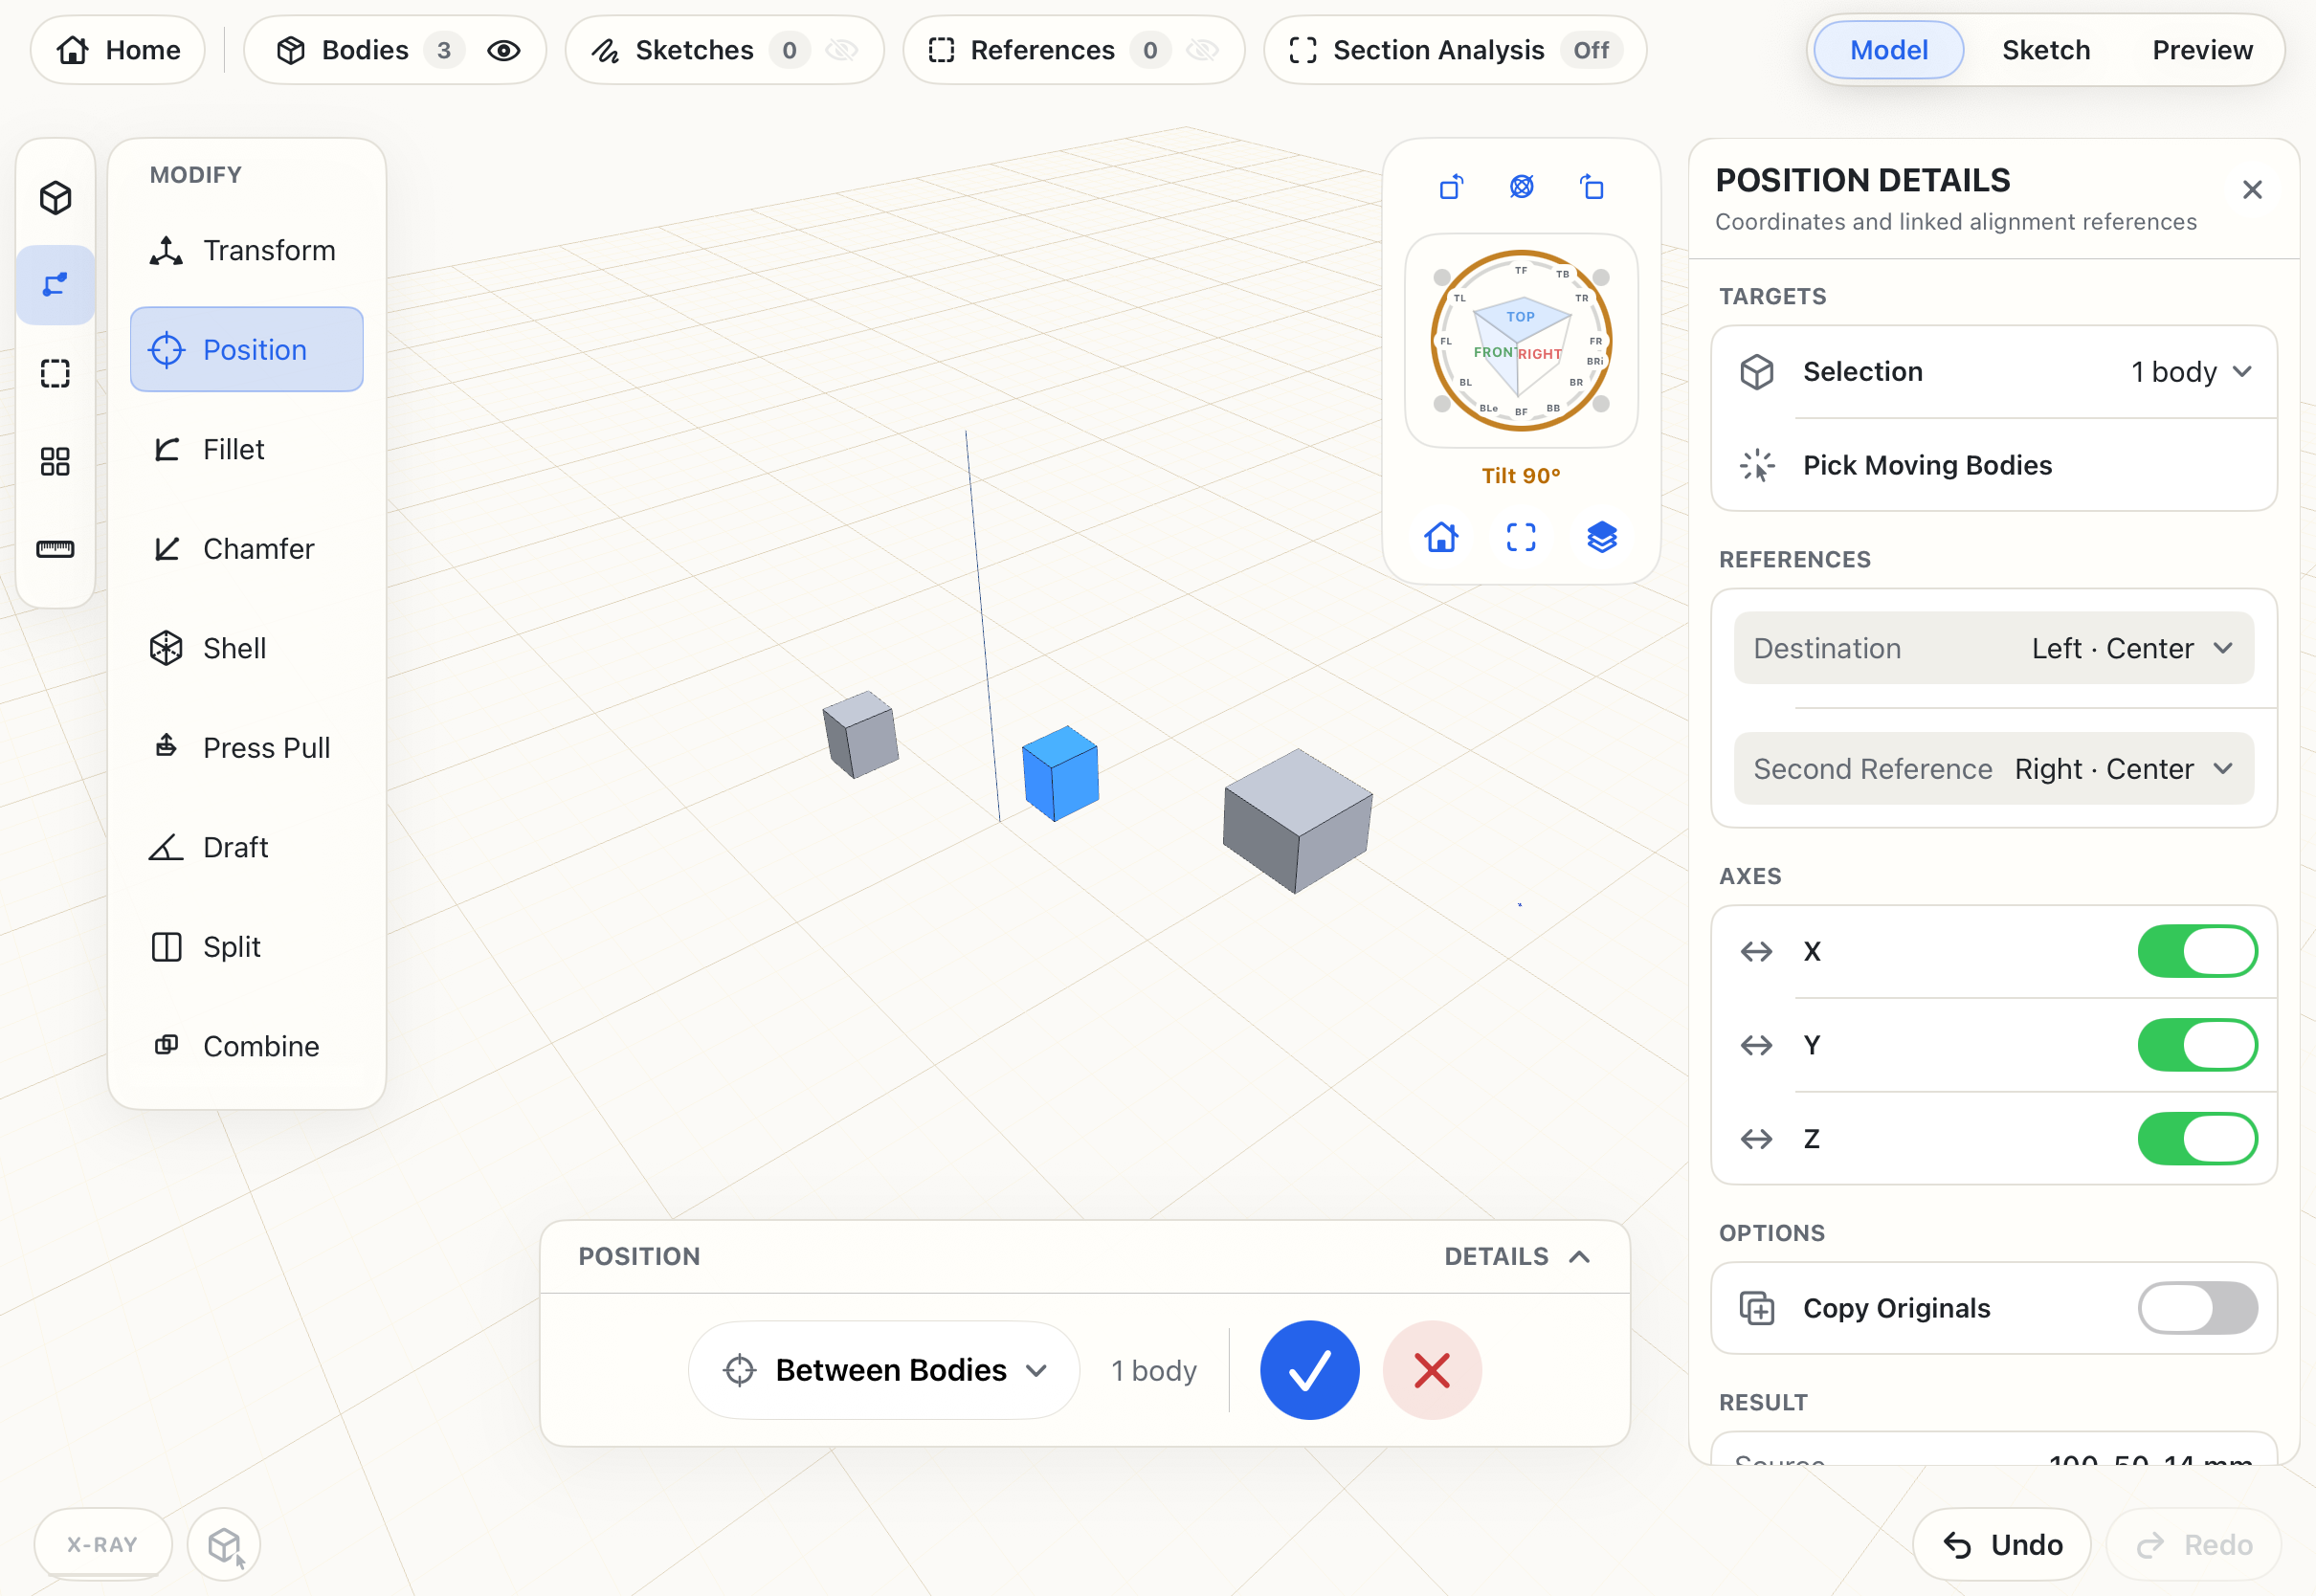The image size is (2316, 1596).
Task: Open the solid bodies cube tool in left sidebar
Action: pos(56,197)
